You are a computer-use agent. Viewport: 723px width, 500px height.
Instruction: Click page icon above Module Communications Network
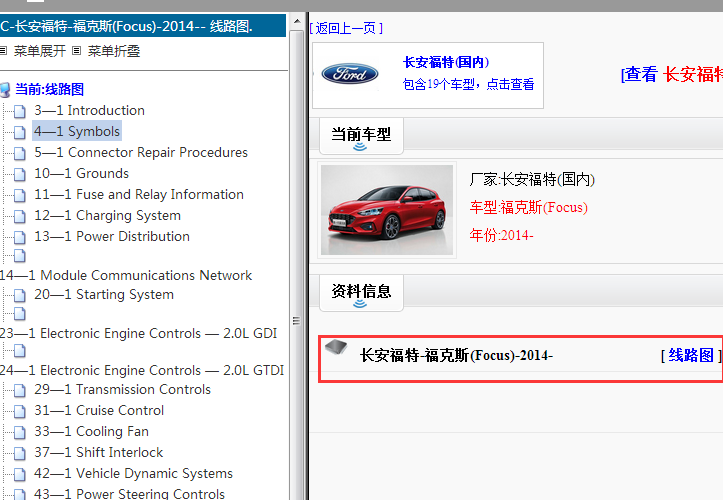point(19,256)
